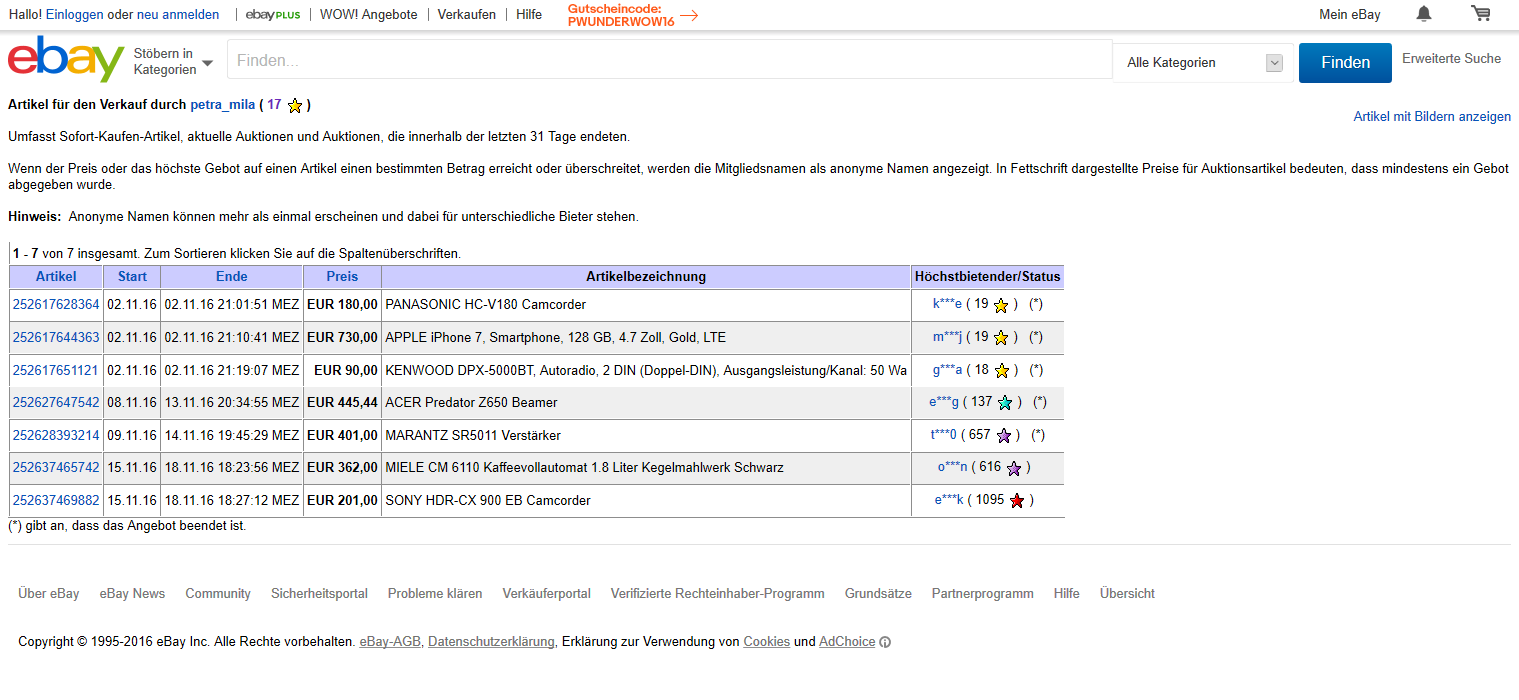The height and width of the screenshot is (700, 1519).
Task: Open Übersicht footer link
Action: [1127, 593]
